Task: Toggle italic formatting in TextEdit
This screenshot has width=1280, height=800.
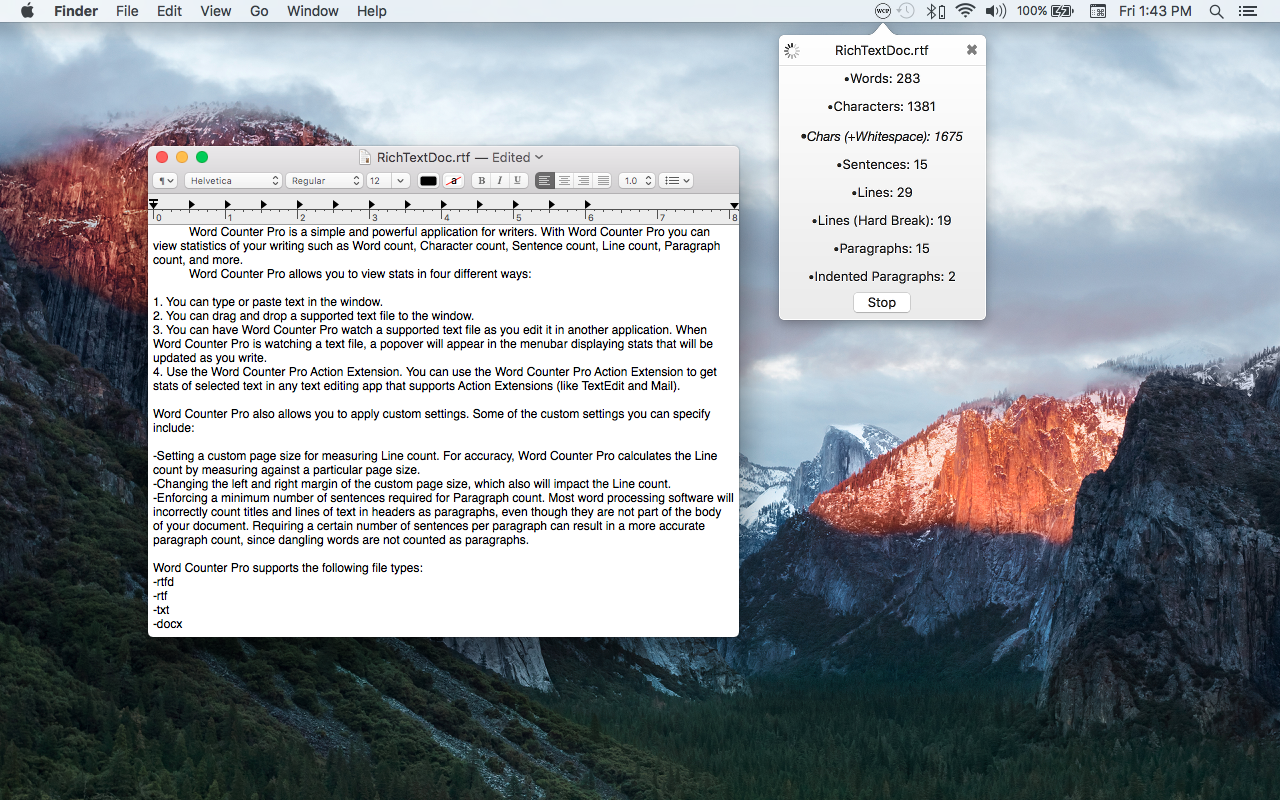Action: click(499, 181)
